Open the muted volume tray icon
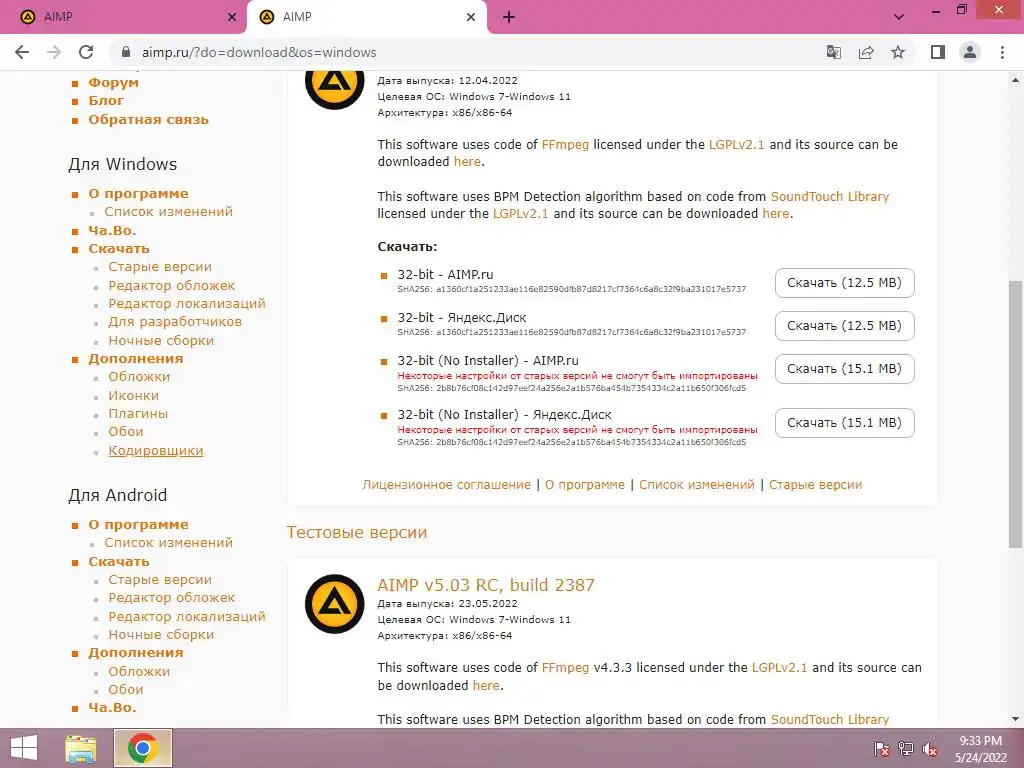The height and width of the screenshot is (768, 1024). click(930, 749)
